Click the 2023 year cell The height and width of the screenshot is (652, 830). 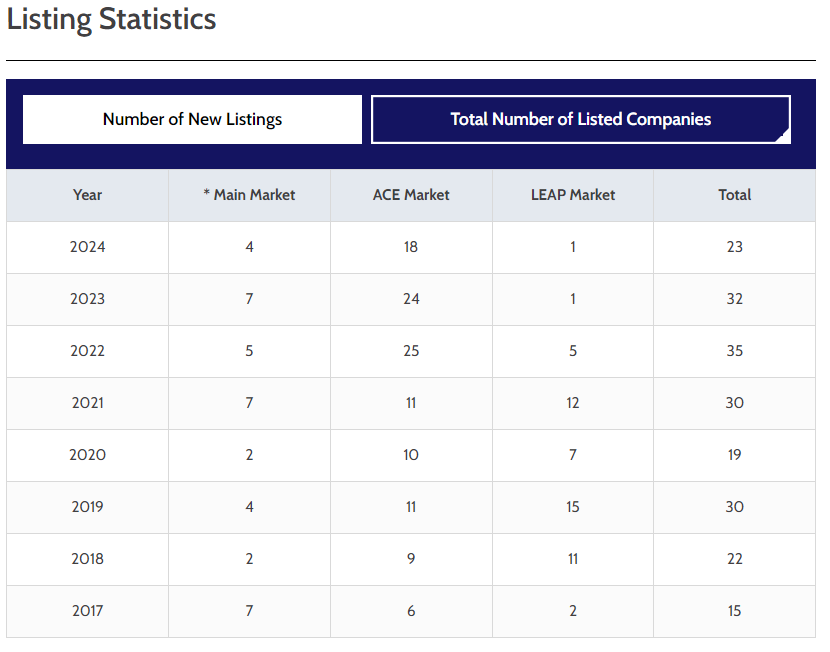(x=87, y=299)
